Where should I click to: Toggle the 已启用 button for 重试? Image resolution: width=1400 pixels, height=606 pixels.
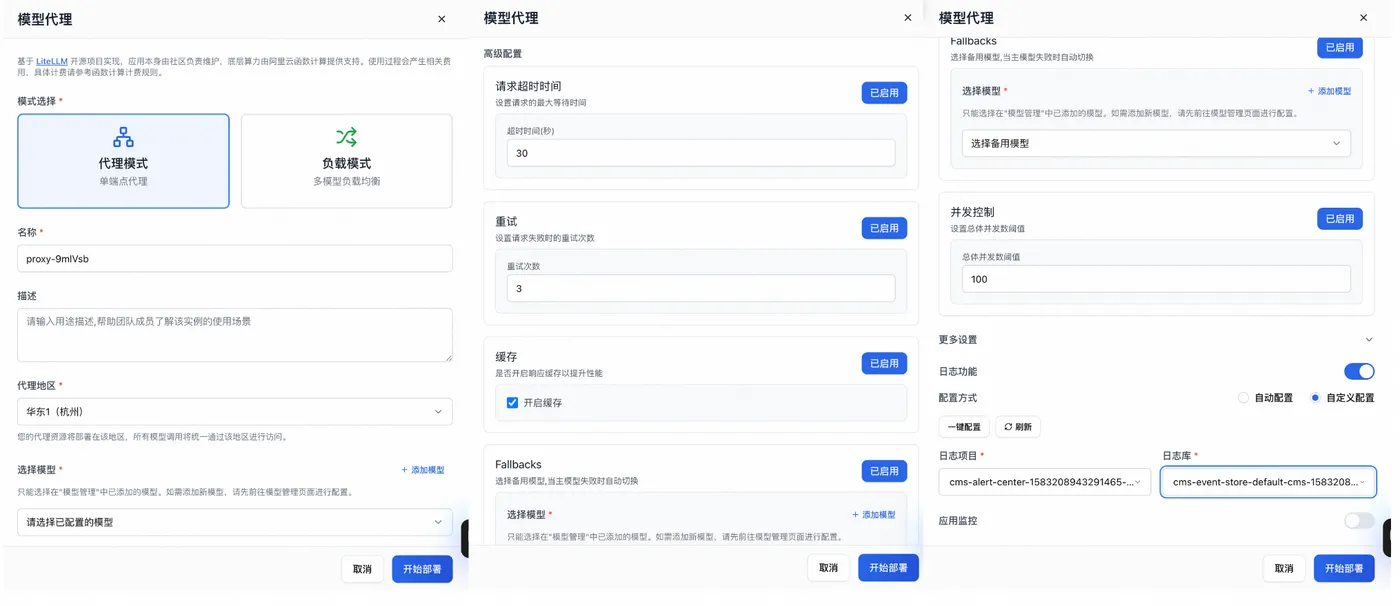(884, 228)
